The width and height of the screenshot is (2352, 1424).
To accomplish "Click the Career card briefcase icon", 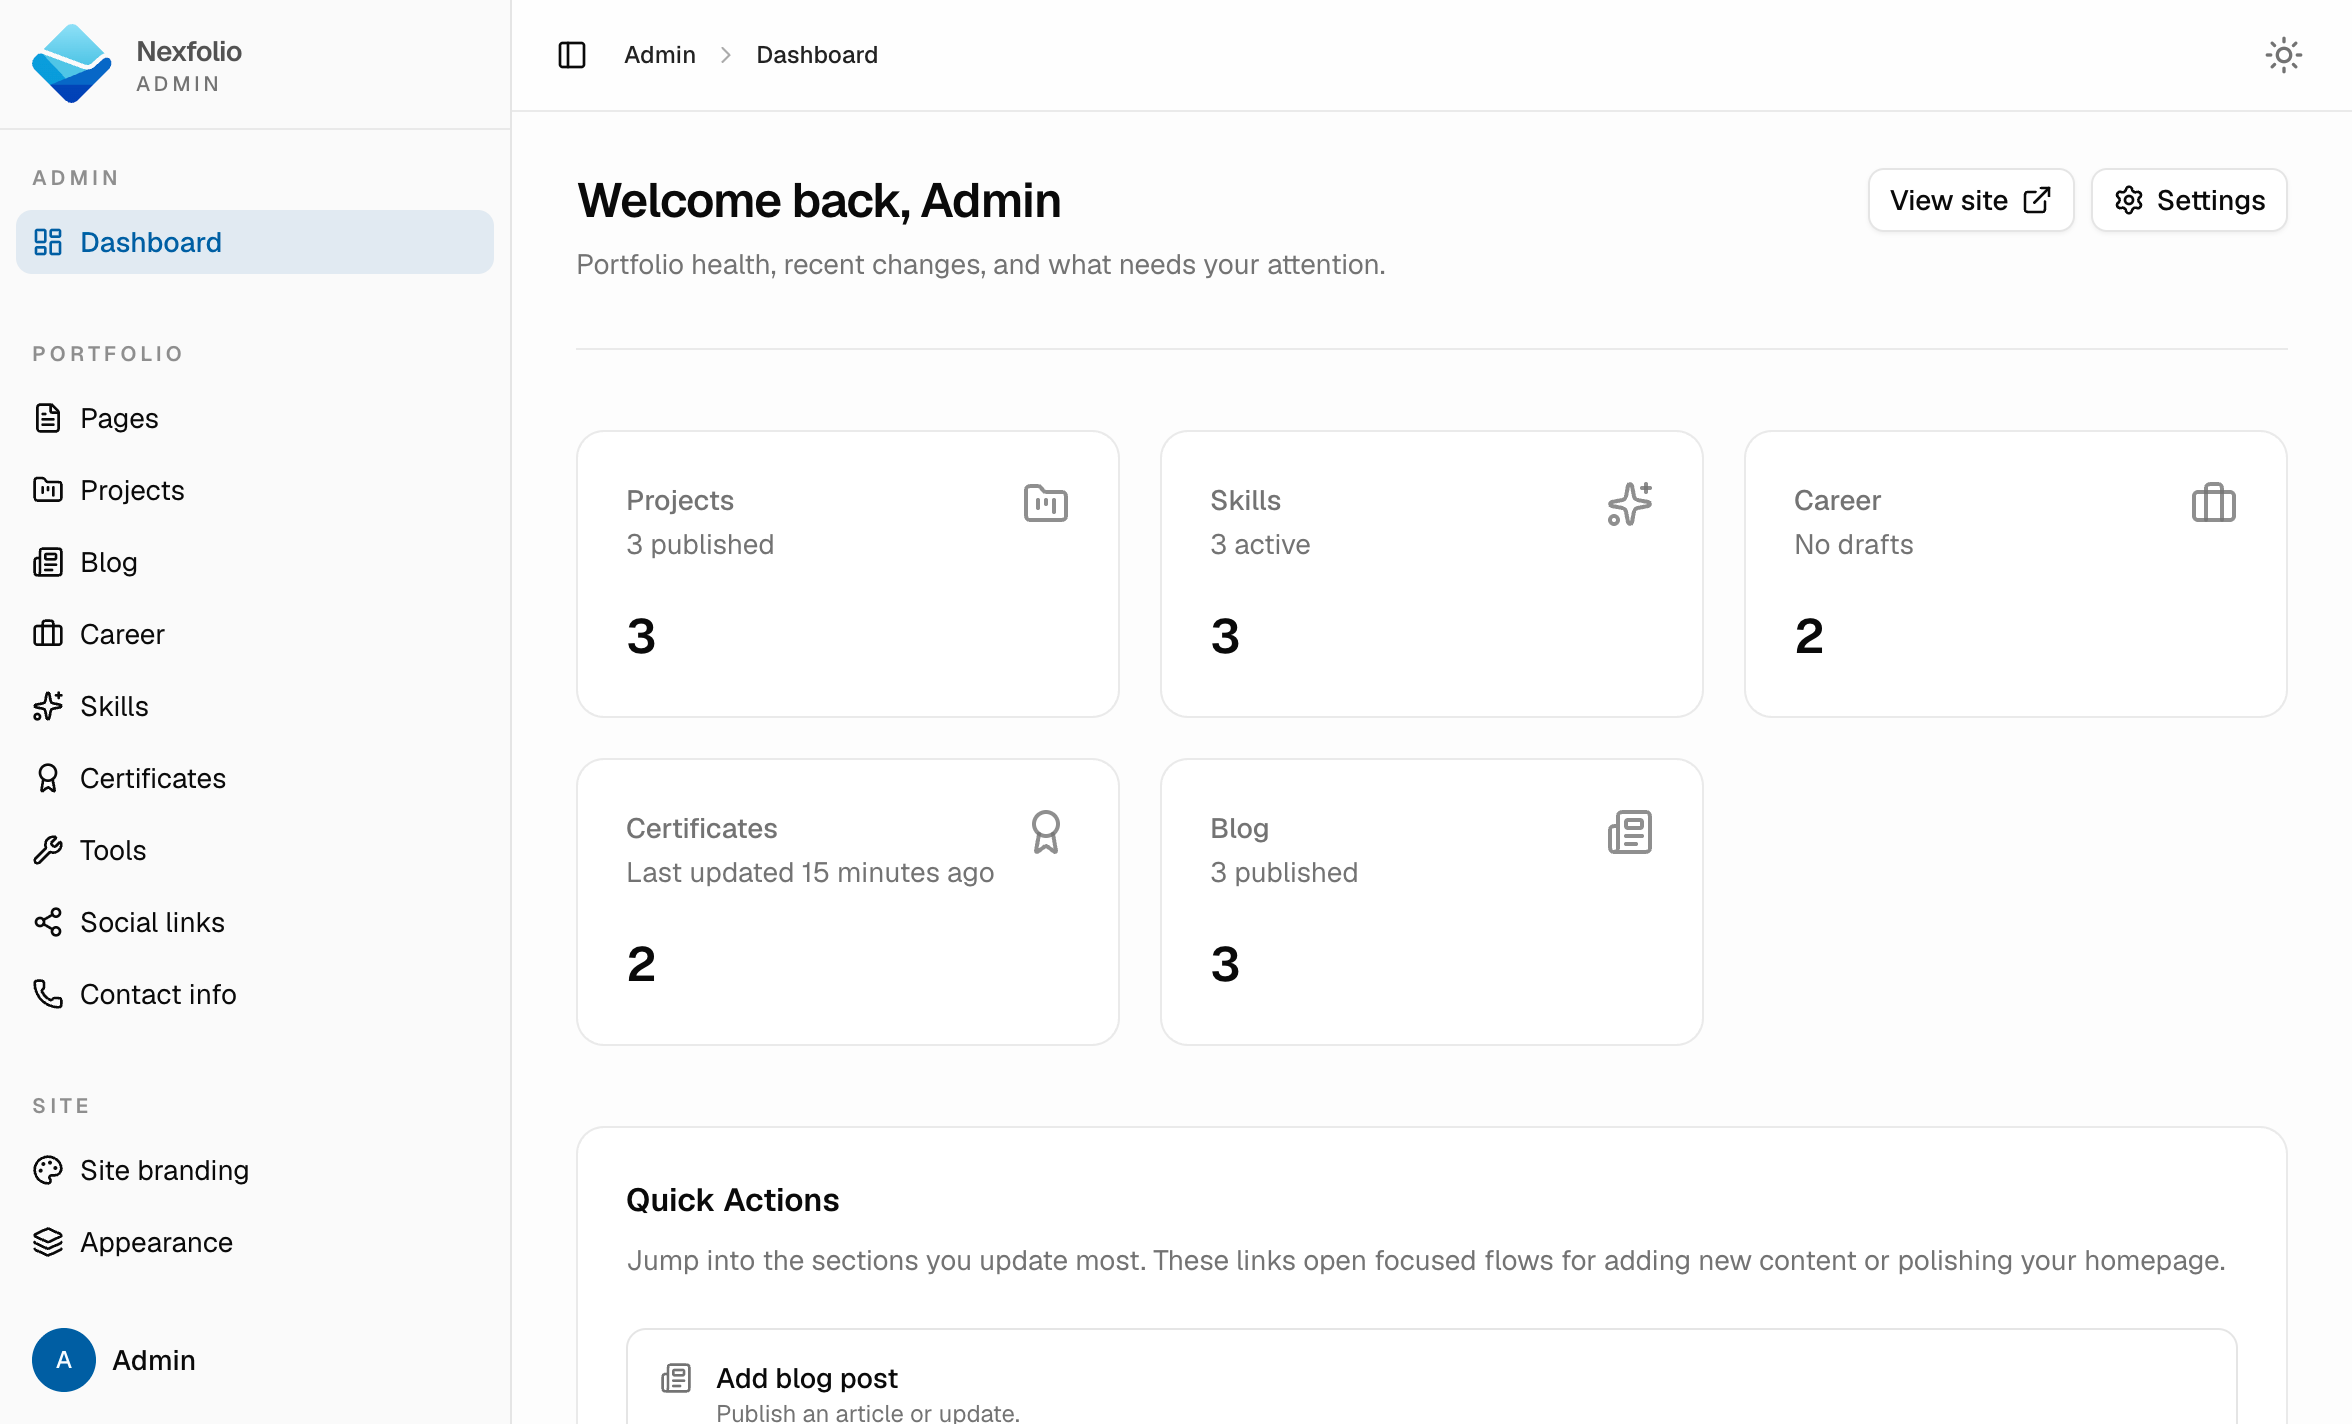I will (2214, 503).
